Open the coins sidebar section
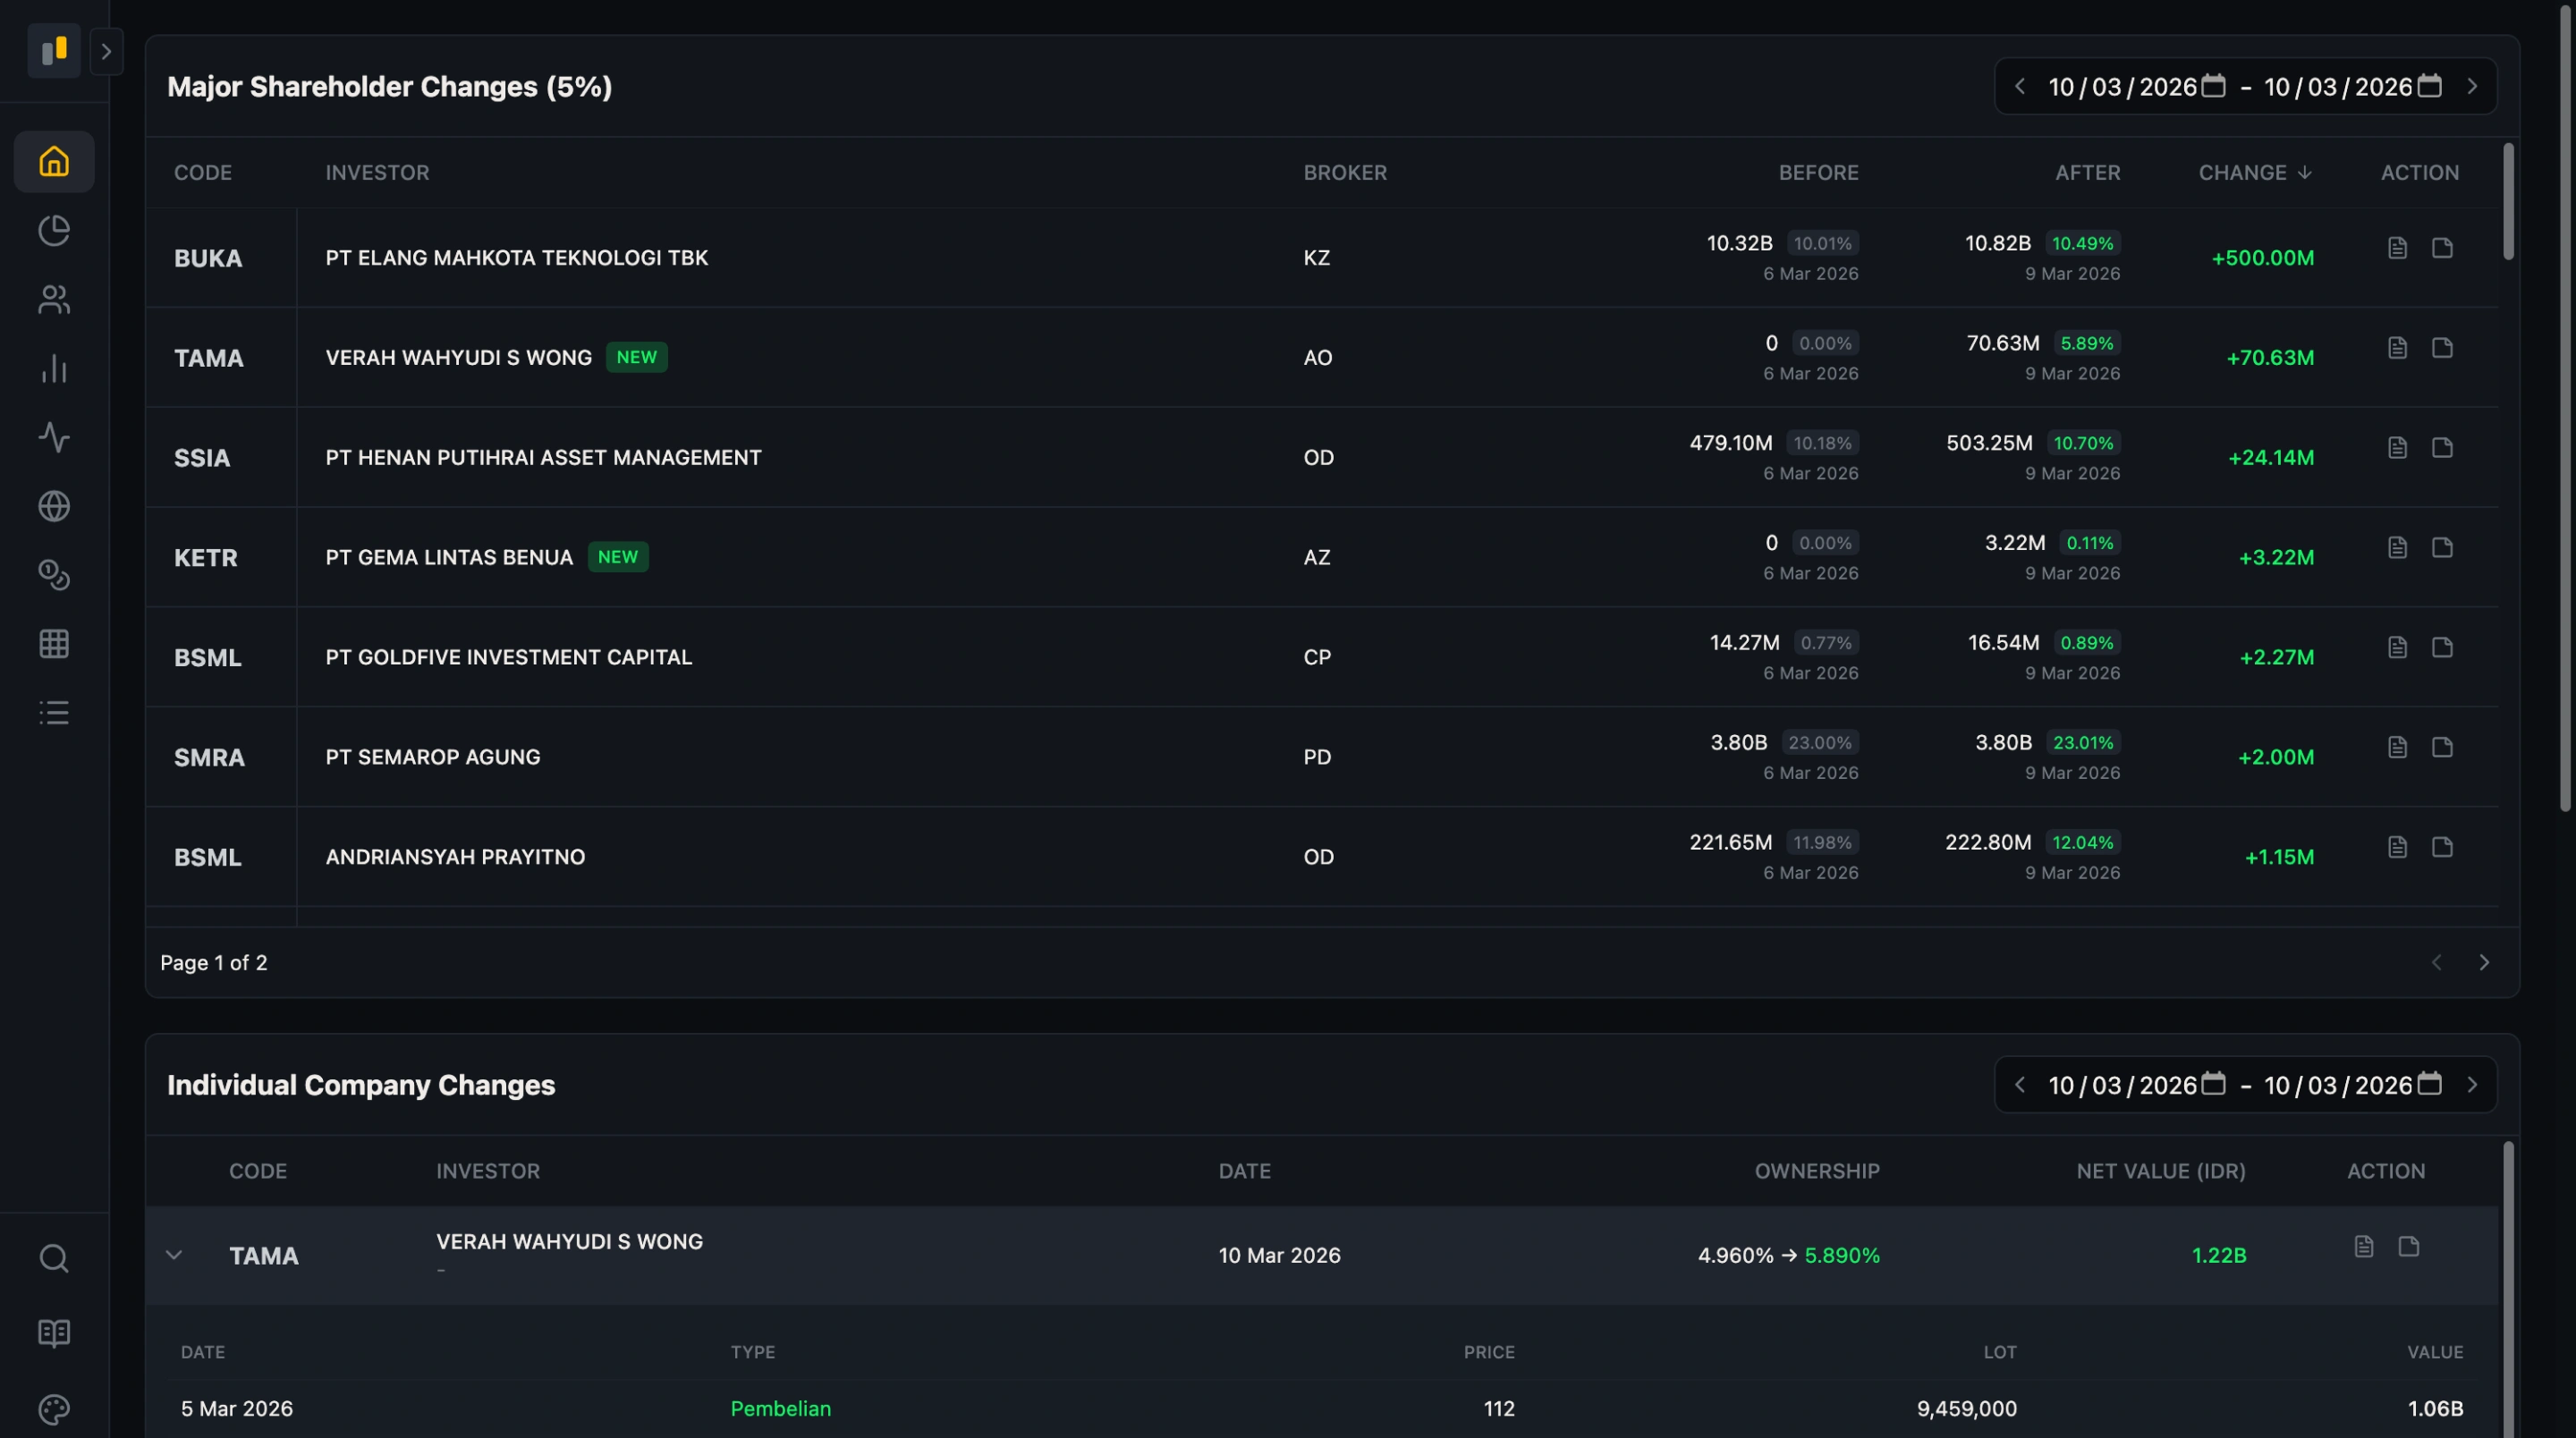The image size is (2576, 1438). [53, 575]
